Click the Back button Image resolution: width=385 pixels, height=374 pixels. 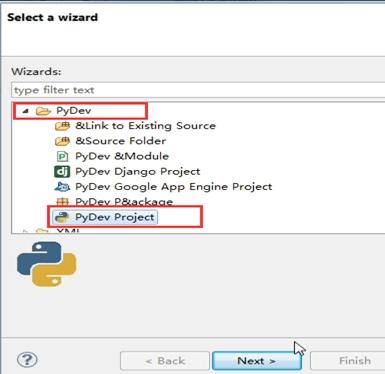tap(165, 361)
